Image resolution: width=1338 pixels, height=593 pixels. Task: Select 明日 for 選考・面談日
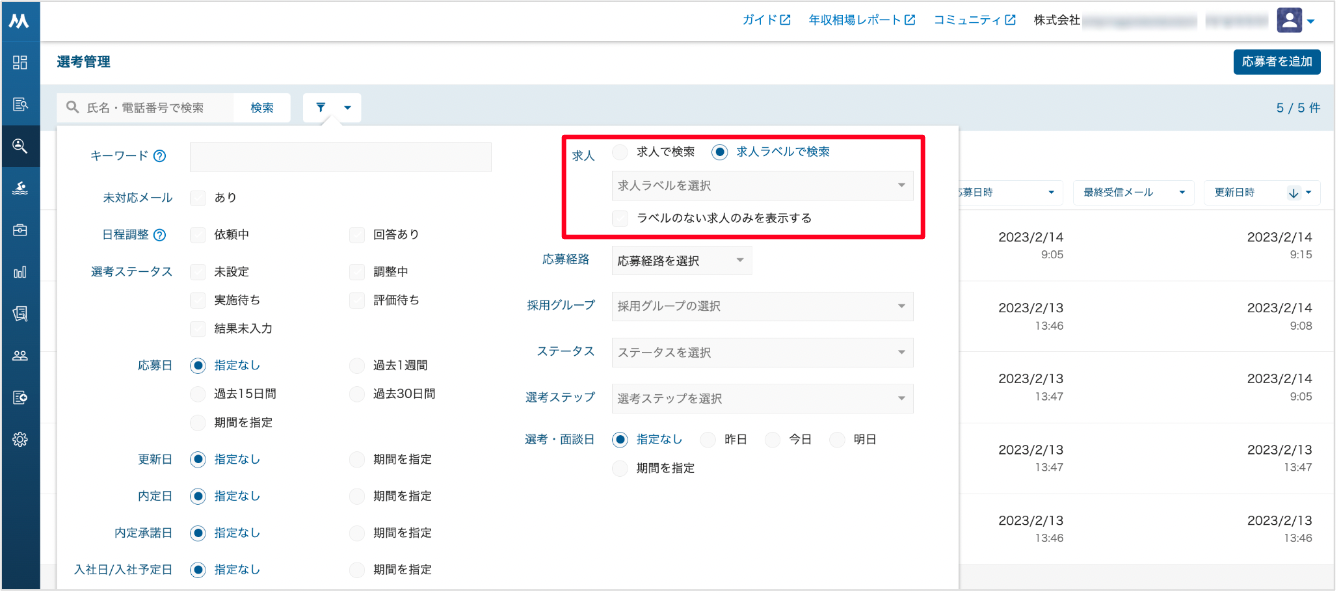(x=837, y=439)
